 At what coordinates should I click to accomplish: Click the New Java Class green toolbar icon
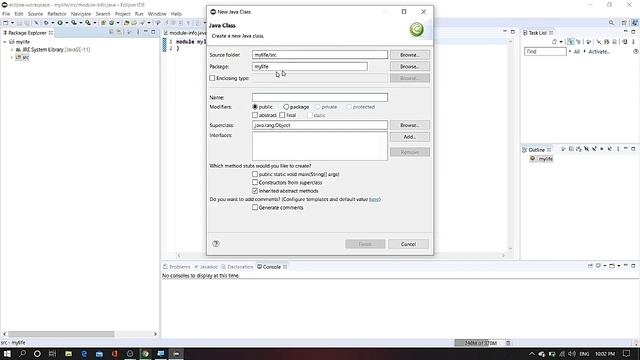tap(111, 23)
